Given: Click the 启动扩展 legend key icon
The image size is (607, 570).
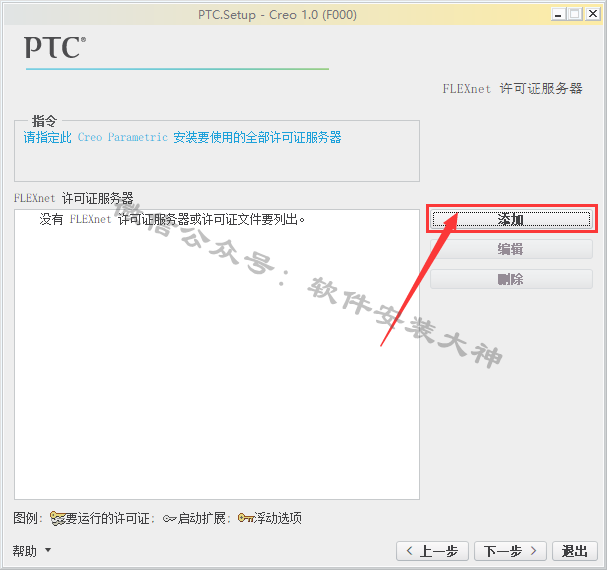Looking at the screenshot, I should click(170, 518).
